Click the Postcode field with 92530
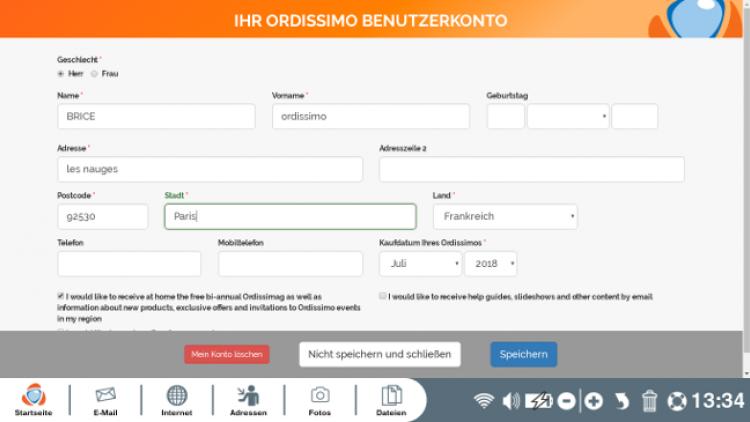The height and width of the screenshot is (422, 750). click(103, 216)
